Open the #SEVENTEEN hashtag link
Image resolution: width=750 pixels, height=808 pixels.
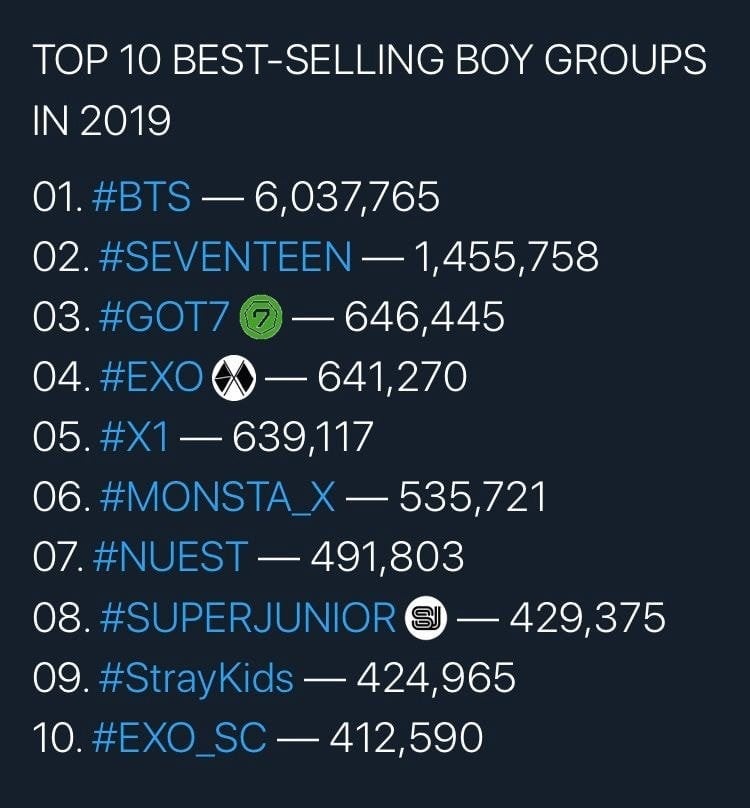point(225,257)
